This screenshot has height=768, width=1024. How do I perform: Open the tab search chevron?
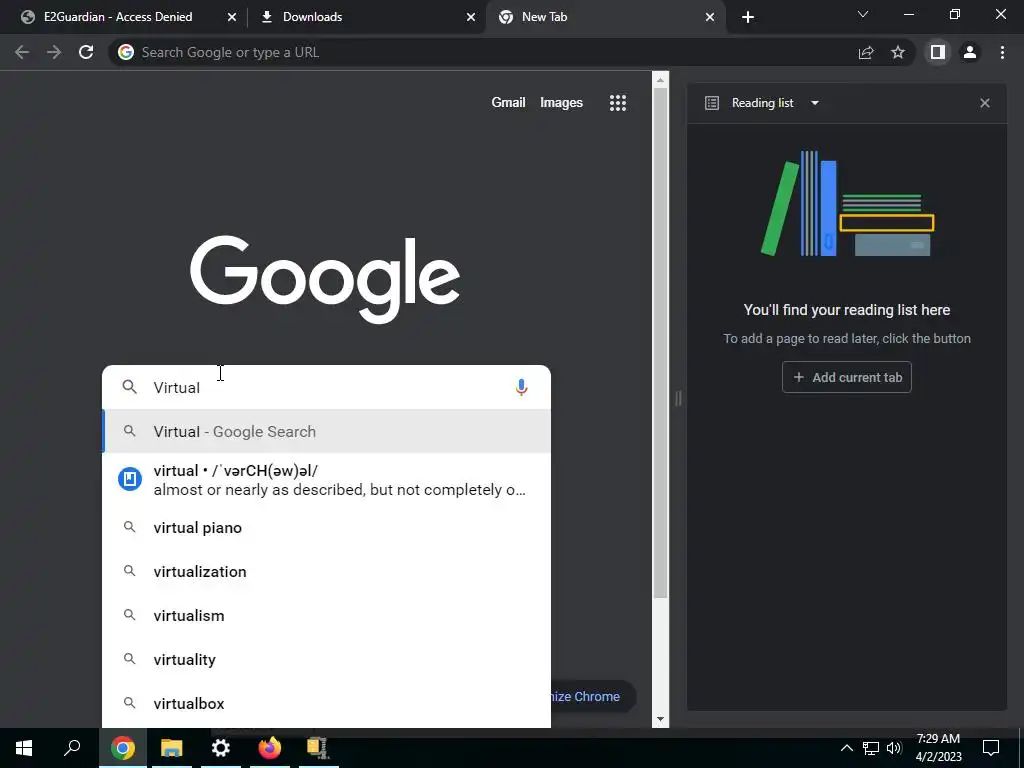863,14
